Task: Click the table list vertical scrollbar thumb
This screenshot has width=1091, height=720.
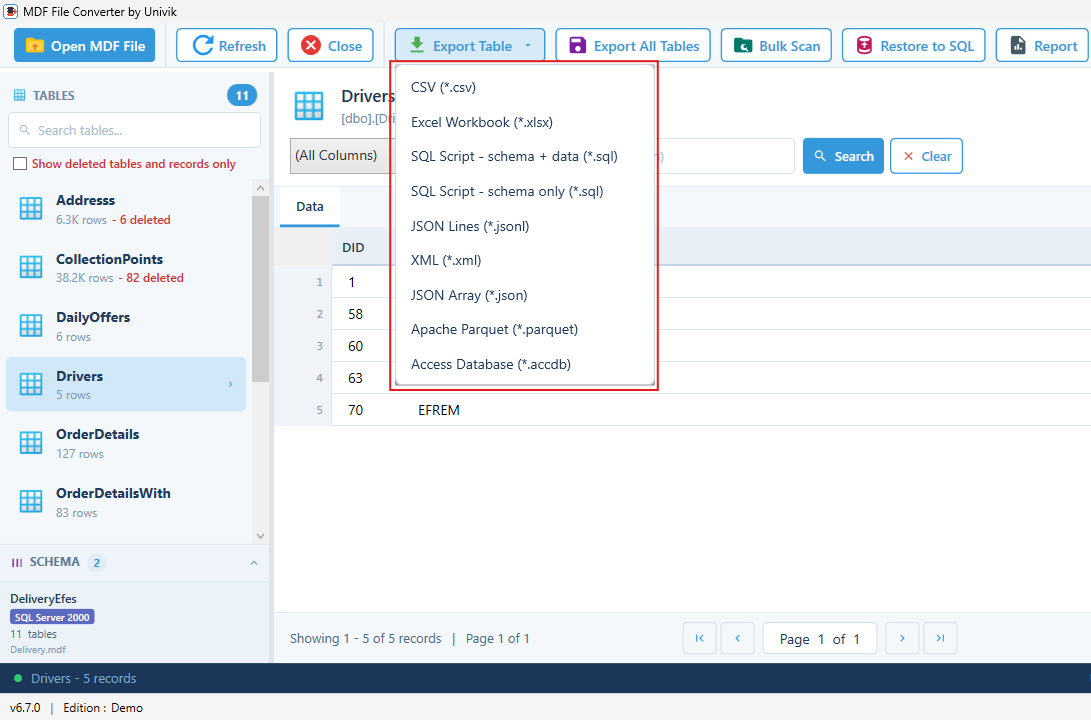Action: (x=260, y=289)
